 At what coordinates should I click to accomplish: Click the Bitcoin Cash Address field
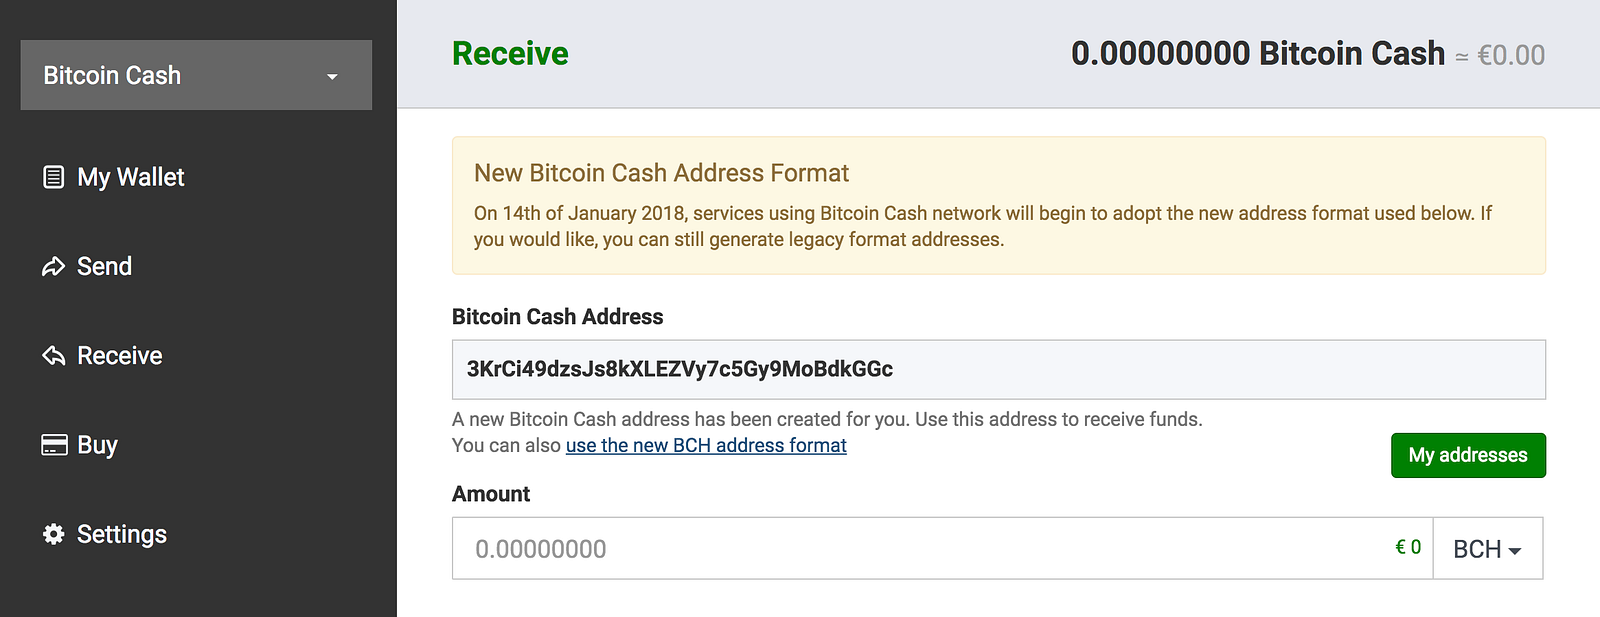click(998, 369)
